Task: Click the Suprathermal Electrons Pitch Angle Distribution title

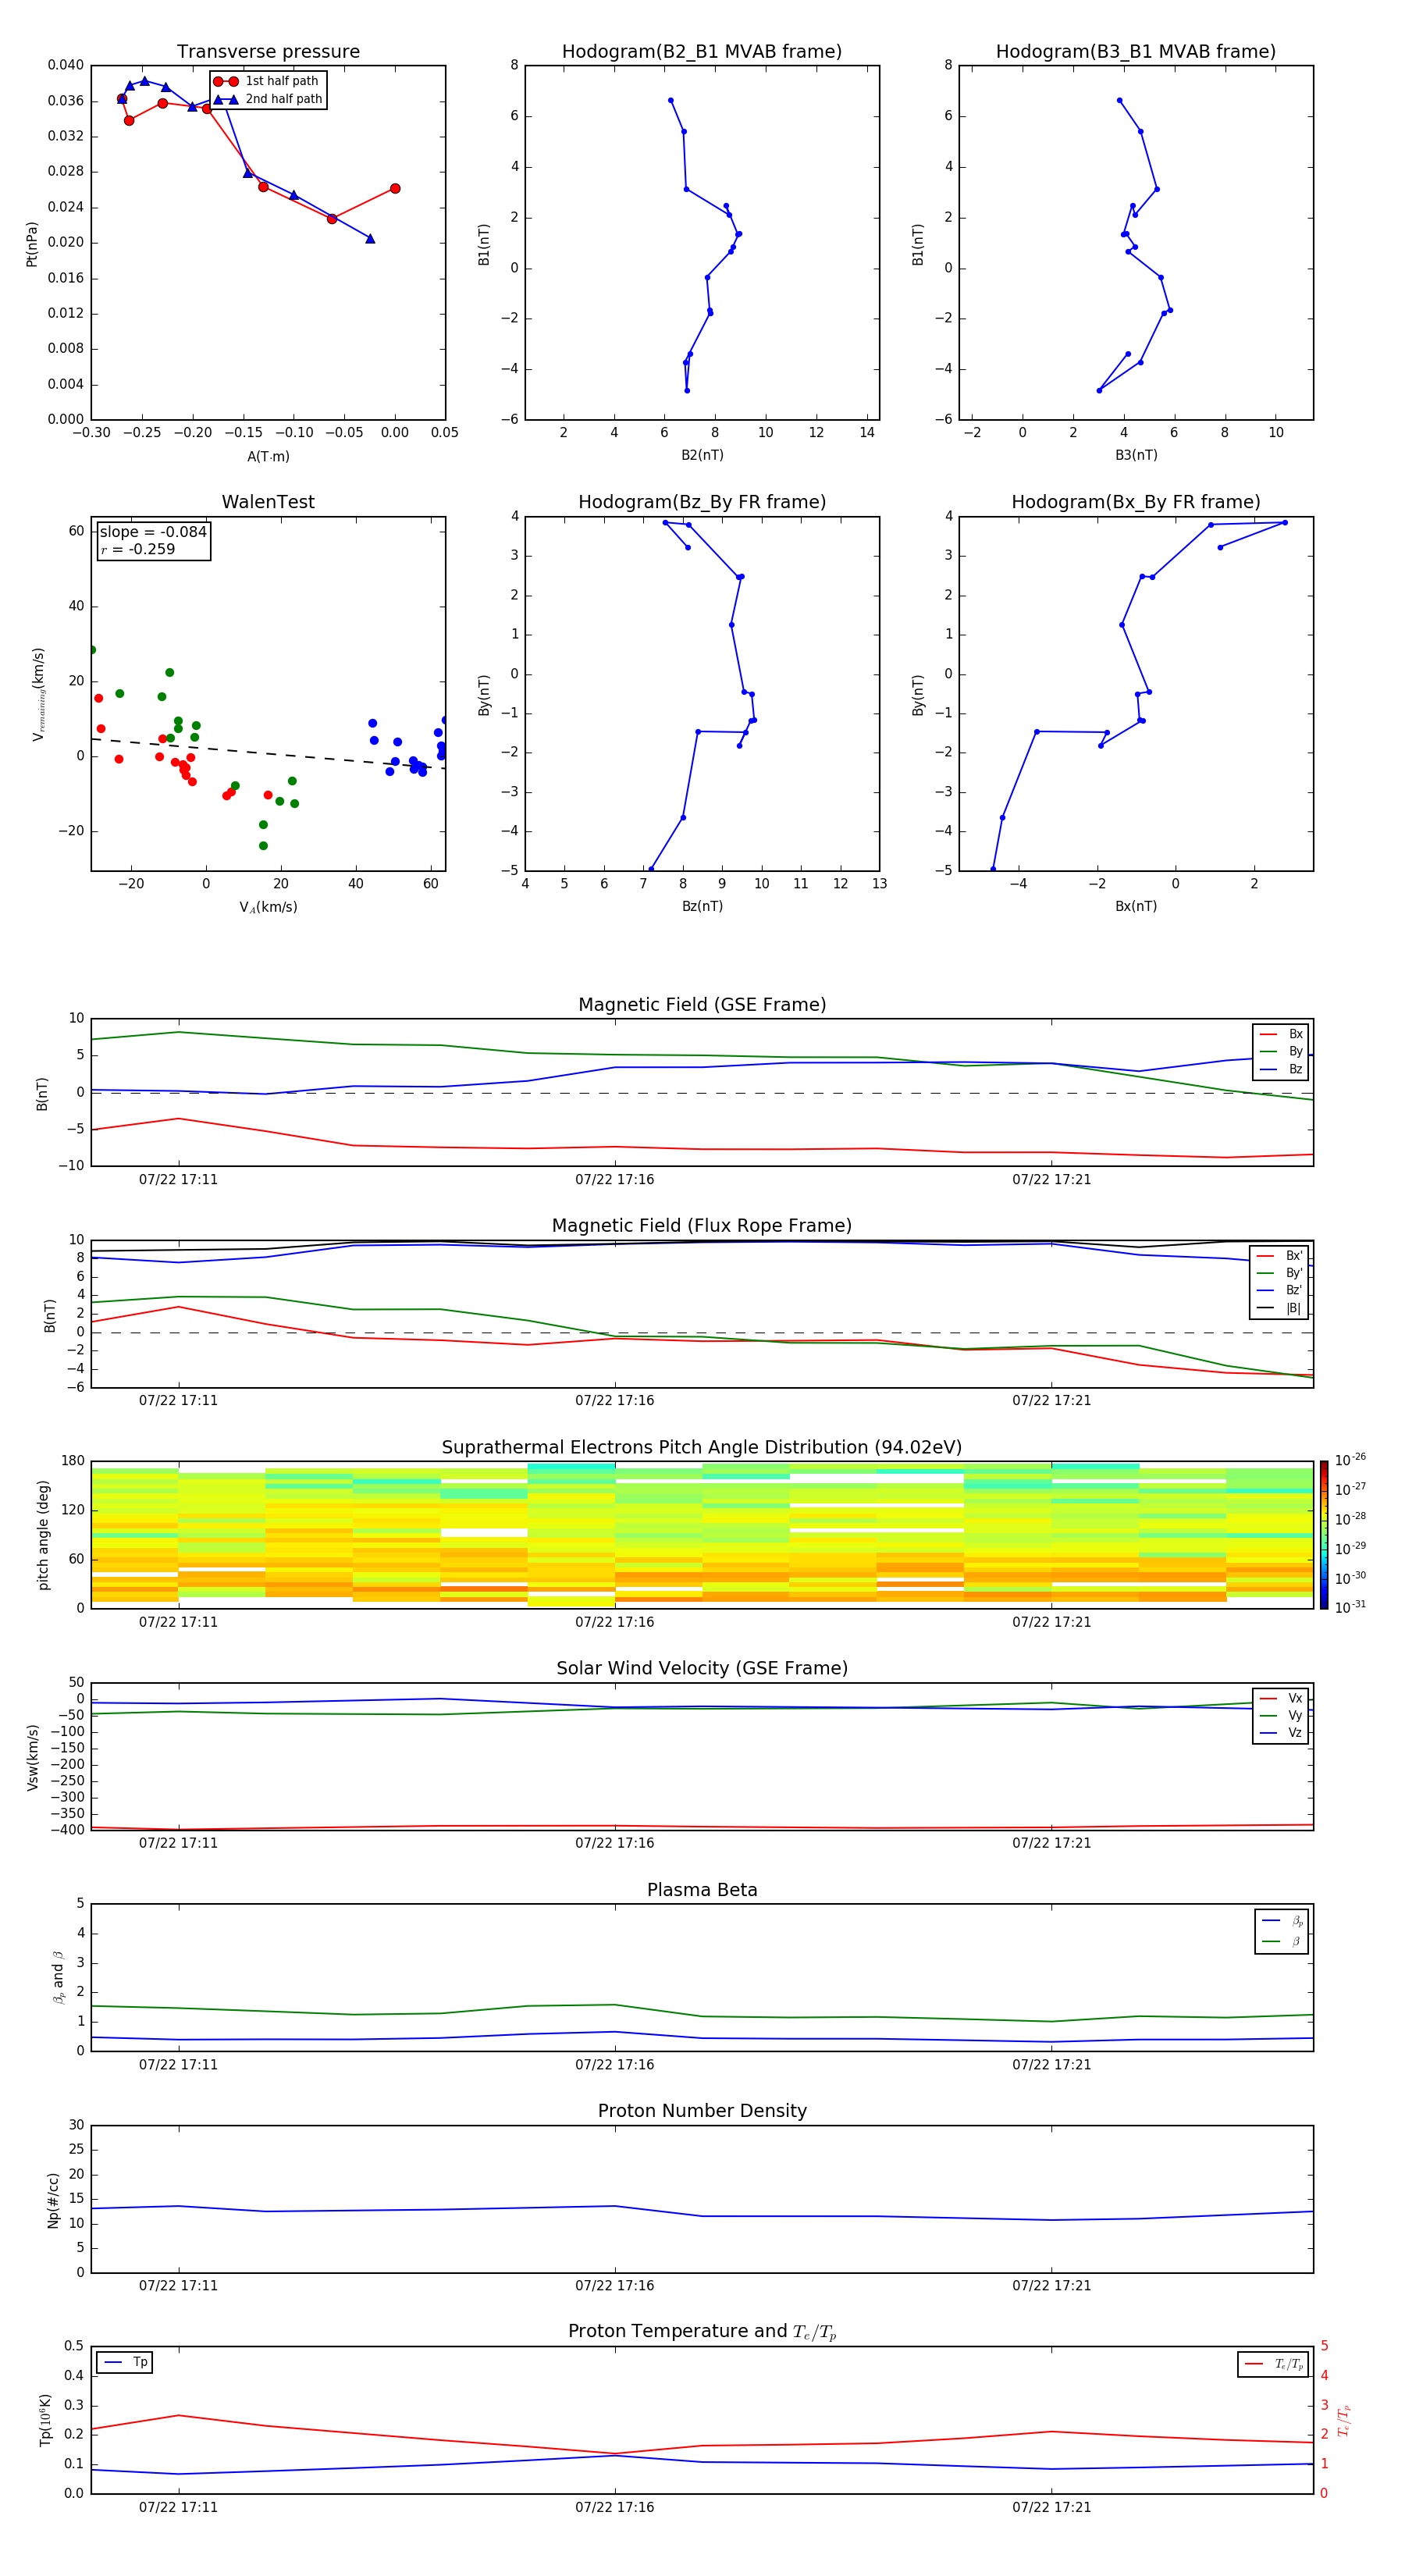Action: [x=702, y=1448]
